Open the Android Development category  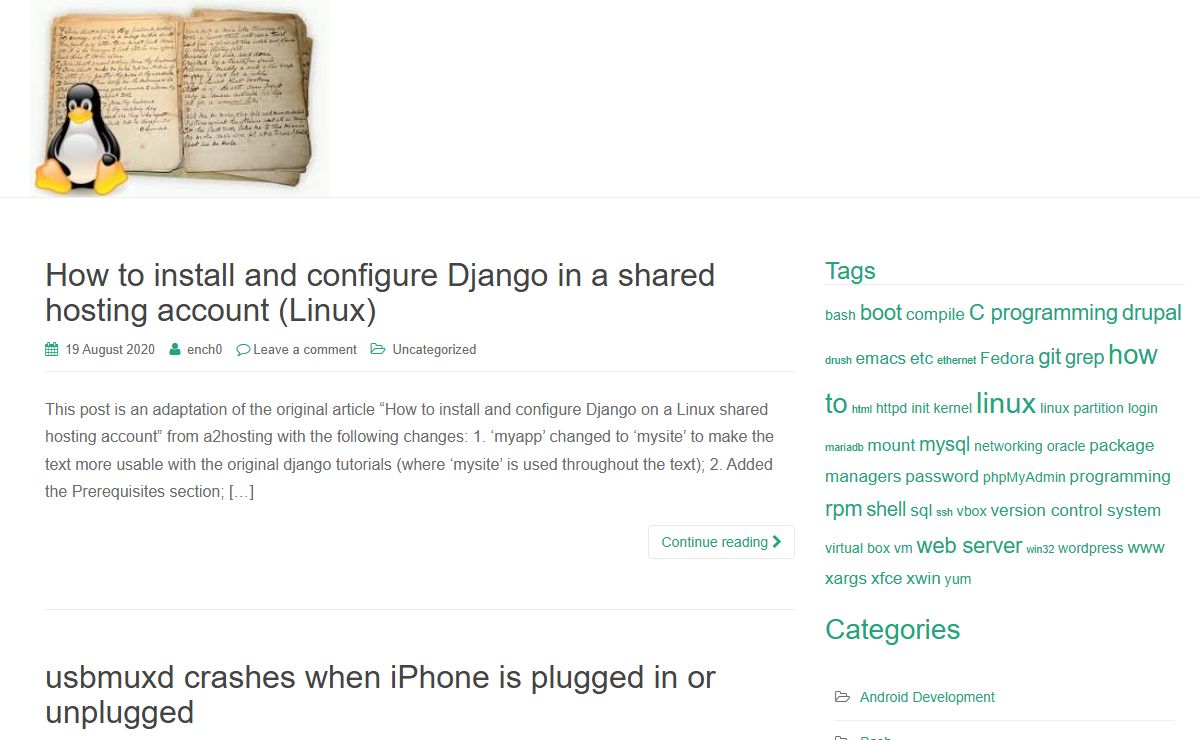927,697
